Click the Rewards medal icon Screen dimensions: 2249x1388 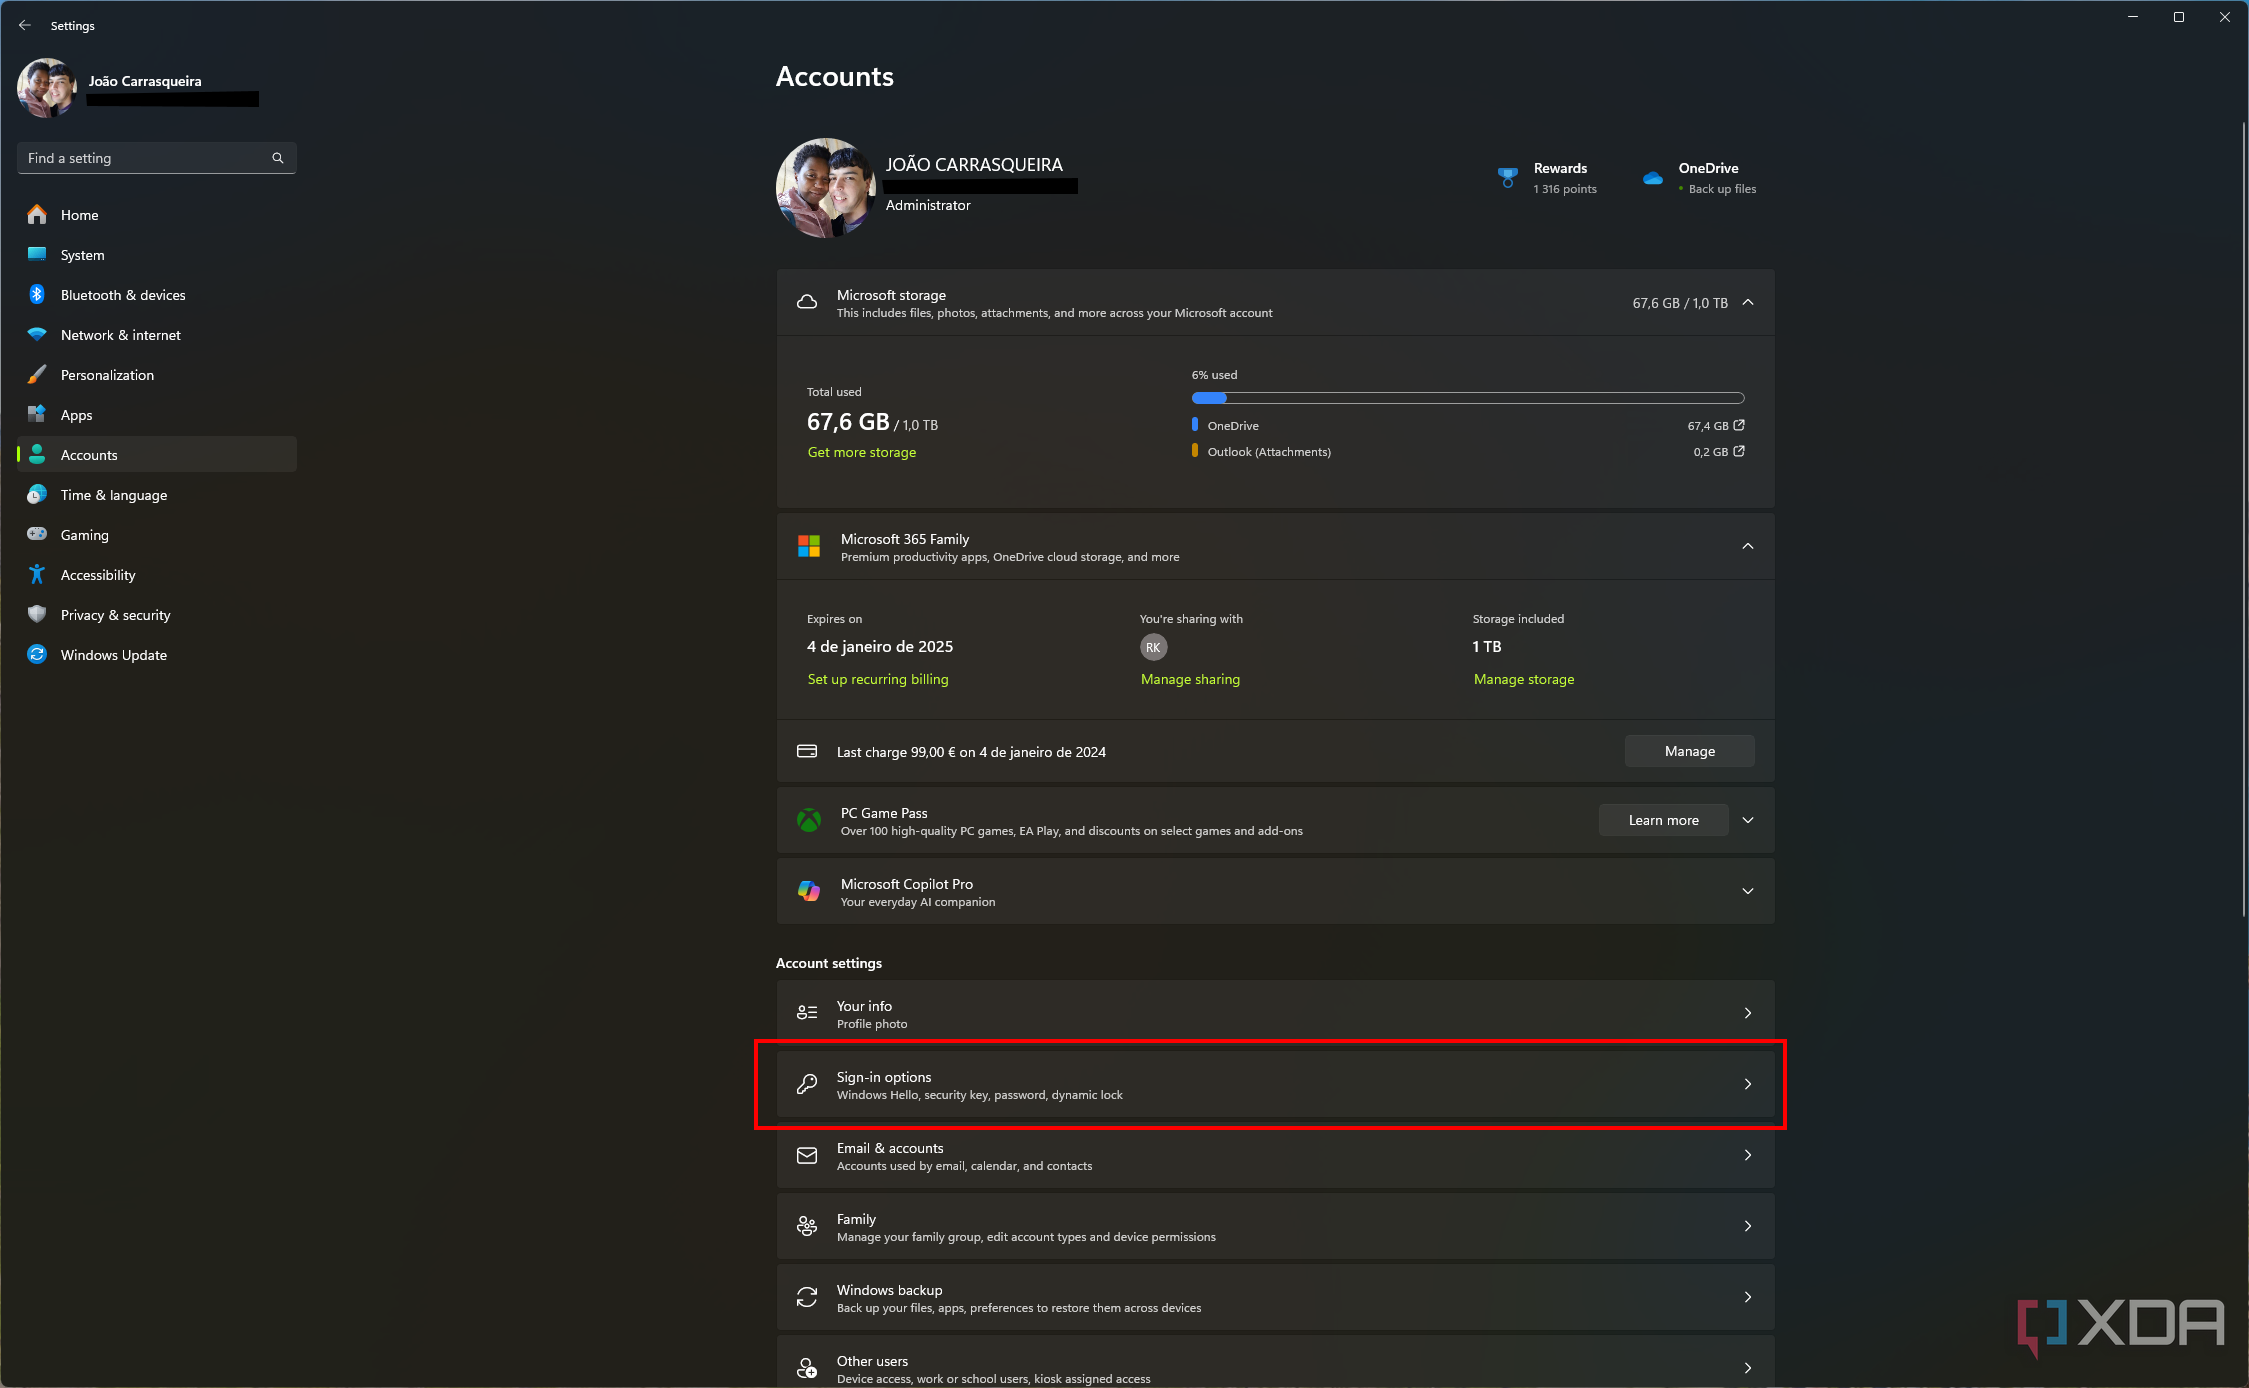coord(1508,178)
